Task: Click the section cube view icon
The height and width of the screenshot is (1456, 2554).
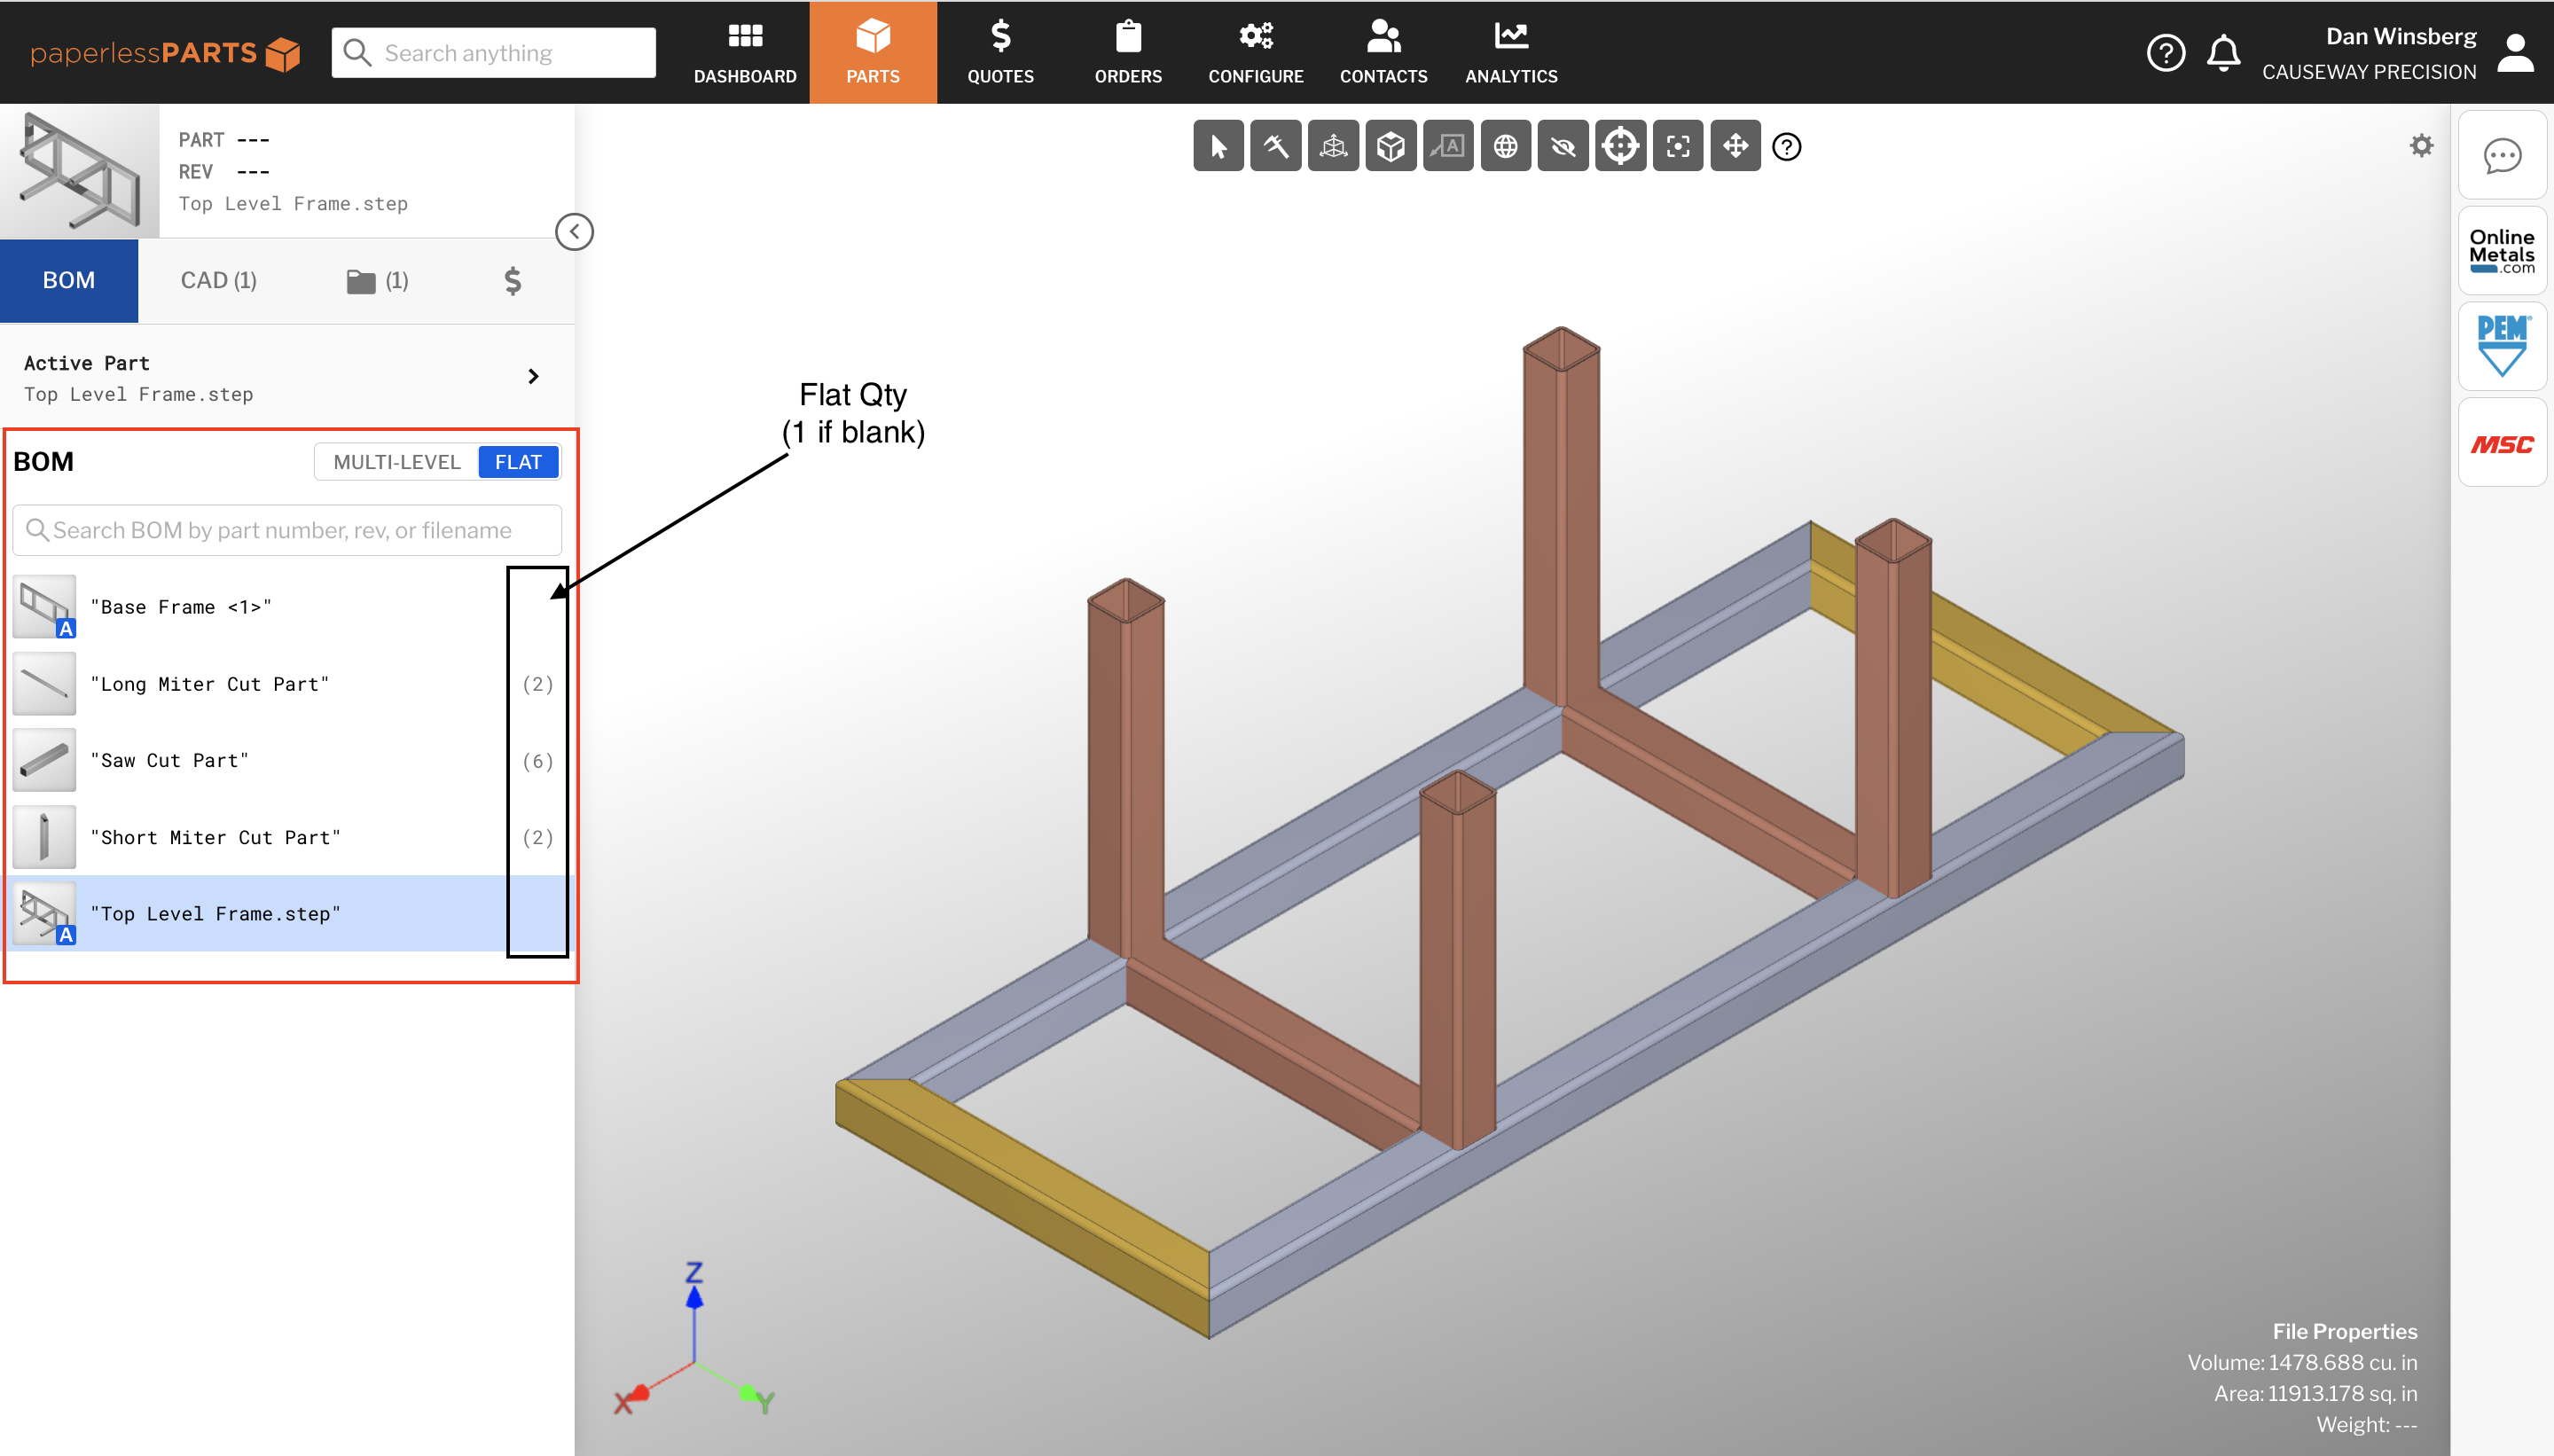Action: point(1390,146)
